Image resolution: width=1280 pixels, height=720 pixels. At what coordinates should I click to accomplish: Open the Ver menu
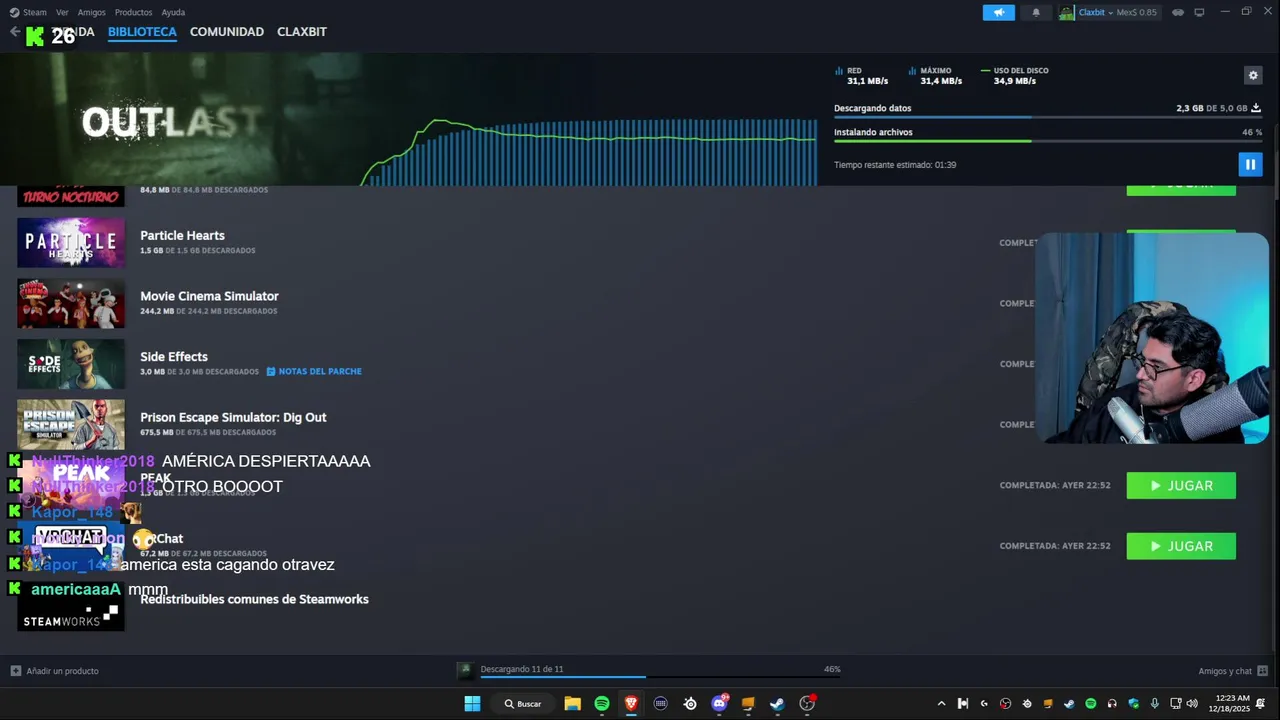pyautogui.click(x=62, y=12)
